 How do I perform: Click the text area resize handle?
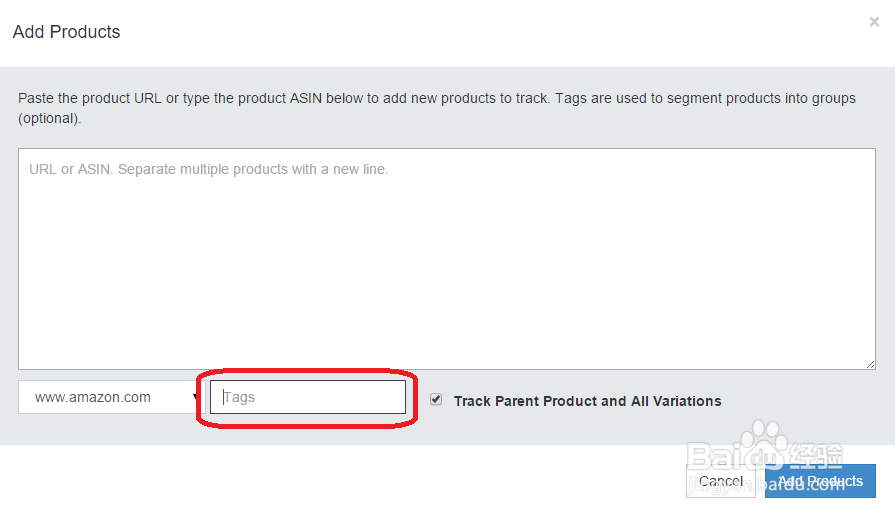[870, 364]
